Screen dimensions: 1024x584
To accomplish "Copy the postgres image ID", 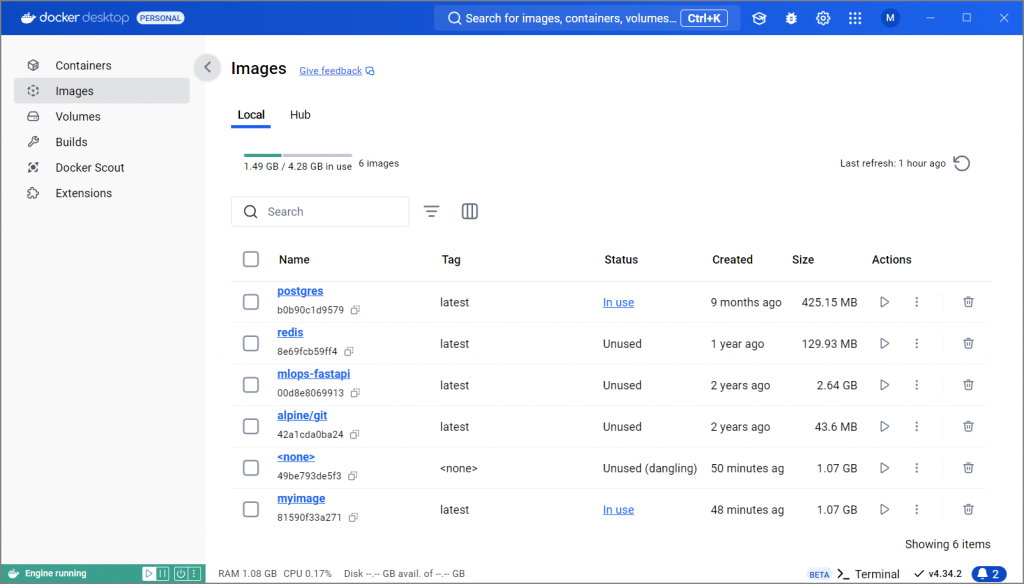I will point(355,310).
